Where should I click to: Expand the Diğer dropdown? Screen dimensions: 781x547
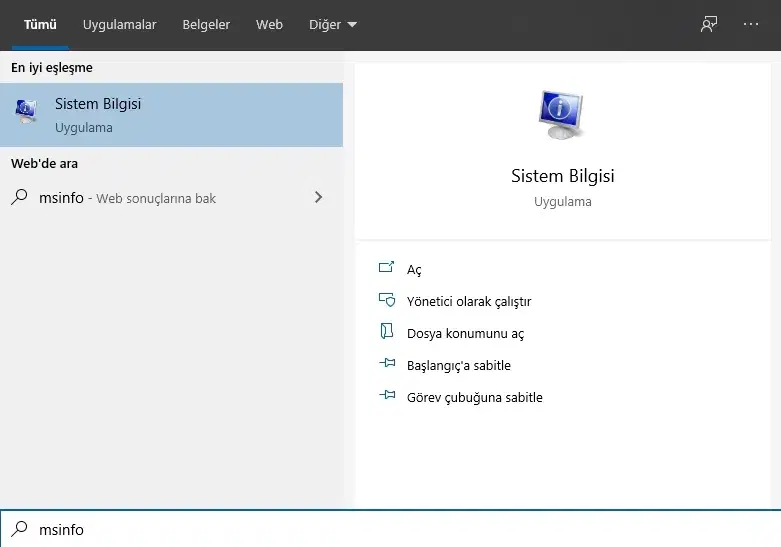point(333,24)
